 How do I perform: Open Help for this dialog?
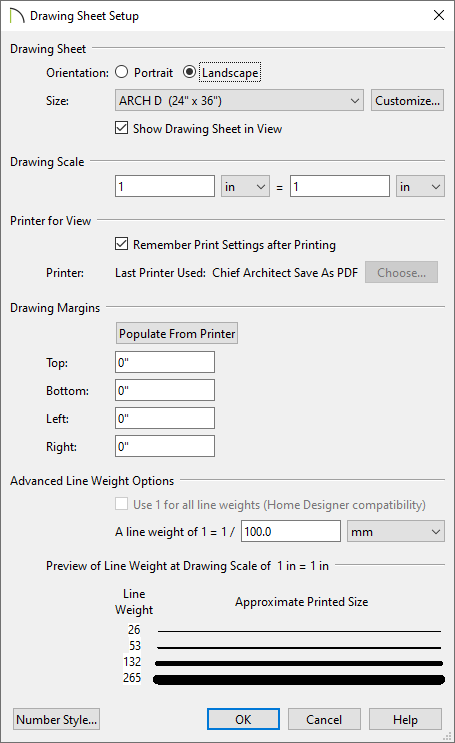tap(405, 719)
